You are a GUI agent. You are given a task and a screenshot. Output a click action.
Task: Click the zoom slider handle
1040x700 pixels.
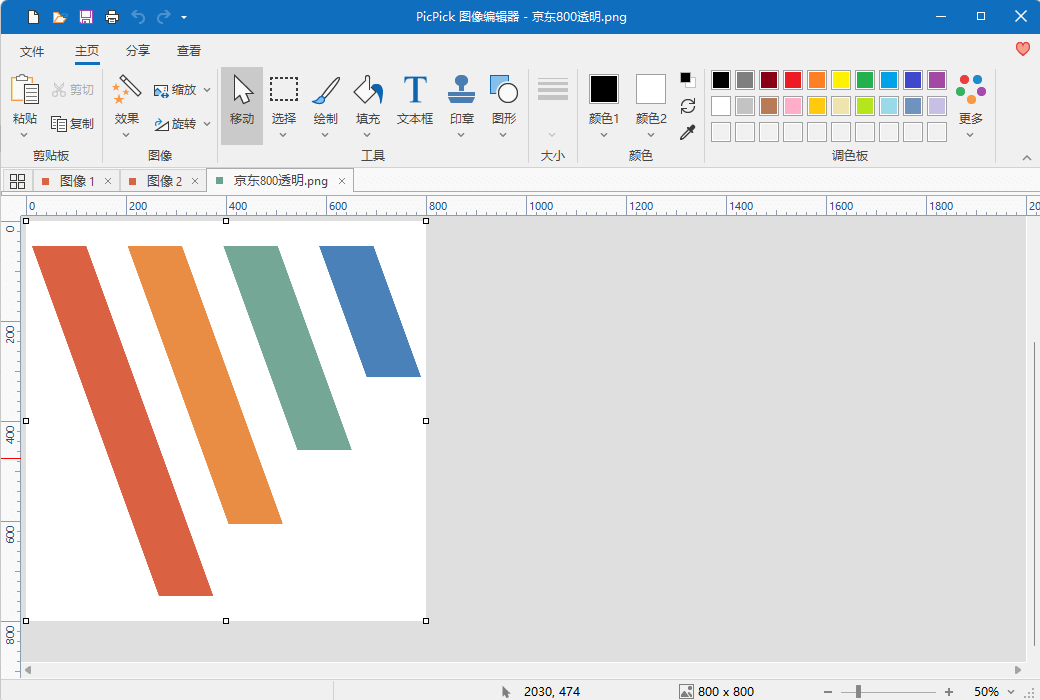(x=858, y=691)
